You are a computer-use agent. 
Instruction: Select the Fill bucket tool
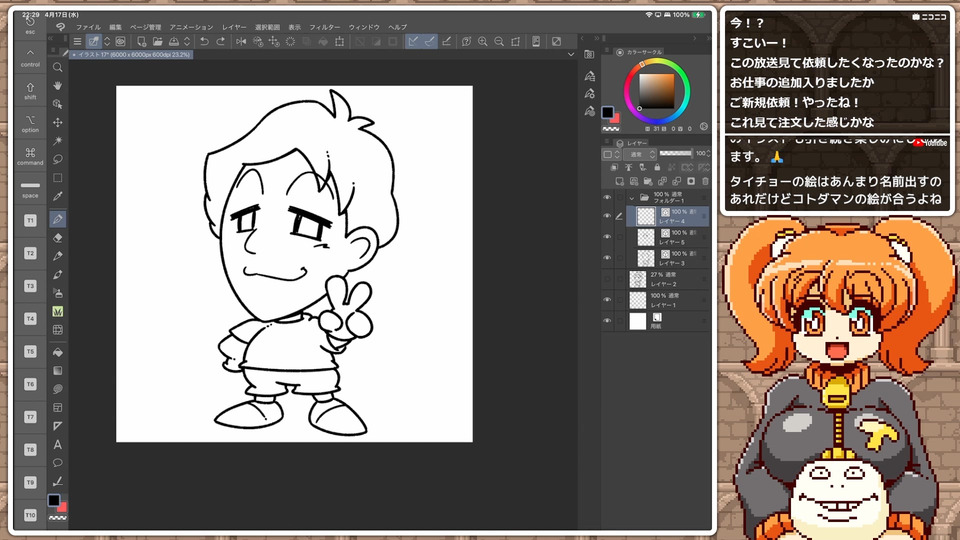pyautogui.click(x=58, y=352)
